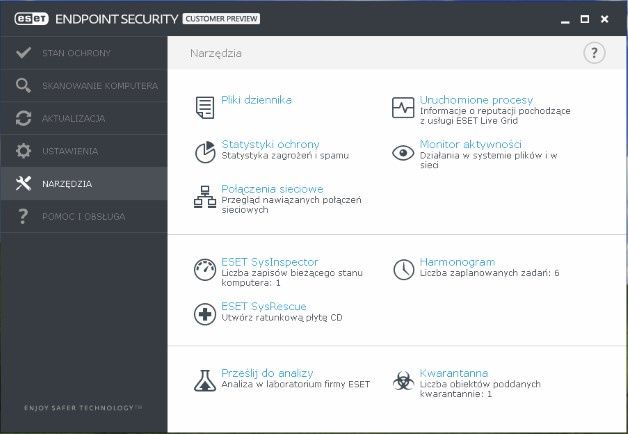Open the Stan ochrony section
Image resolution: width=628 pixels, height=434 pixels.
(84, 53)
